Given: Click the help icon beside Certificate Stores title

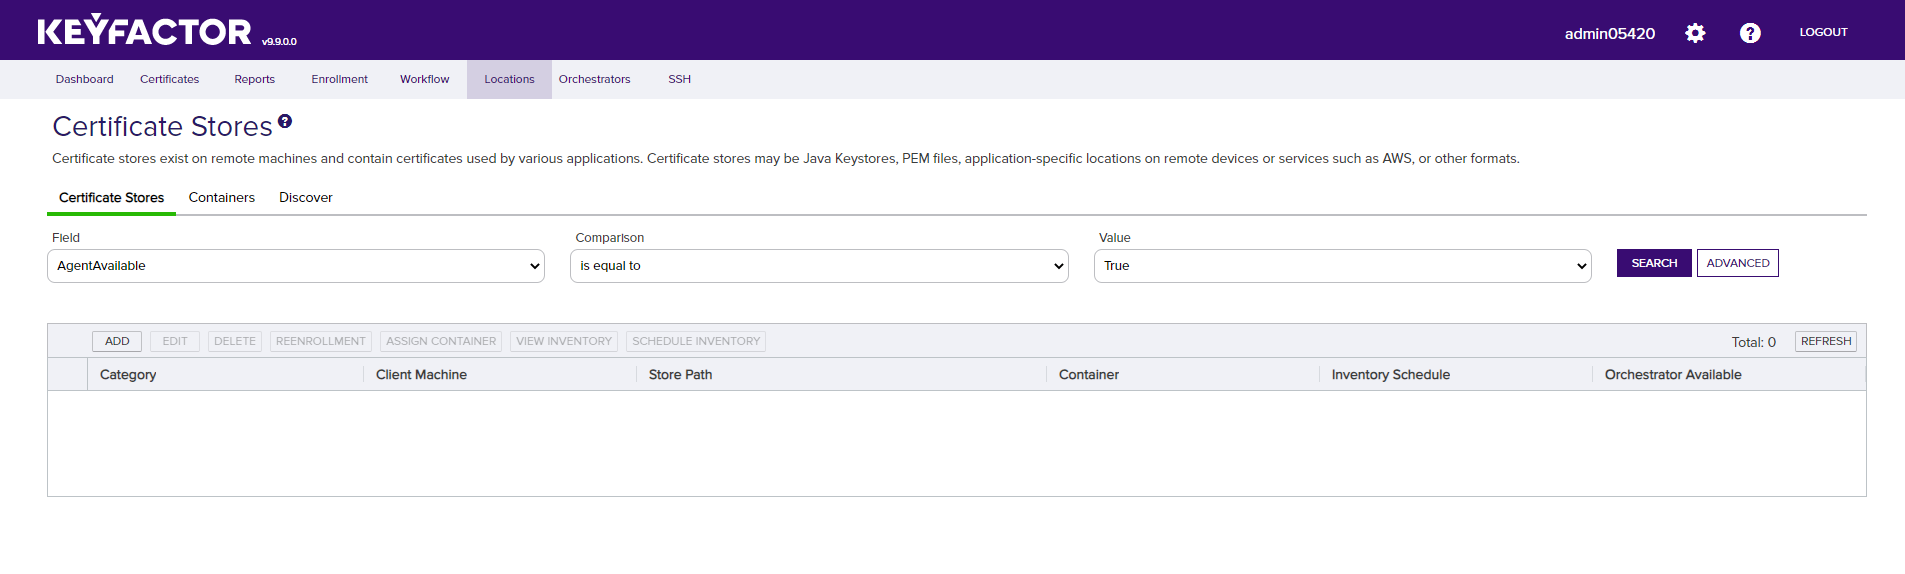Looking at the screenshot, I should [x=285, y=121].
